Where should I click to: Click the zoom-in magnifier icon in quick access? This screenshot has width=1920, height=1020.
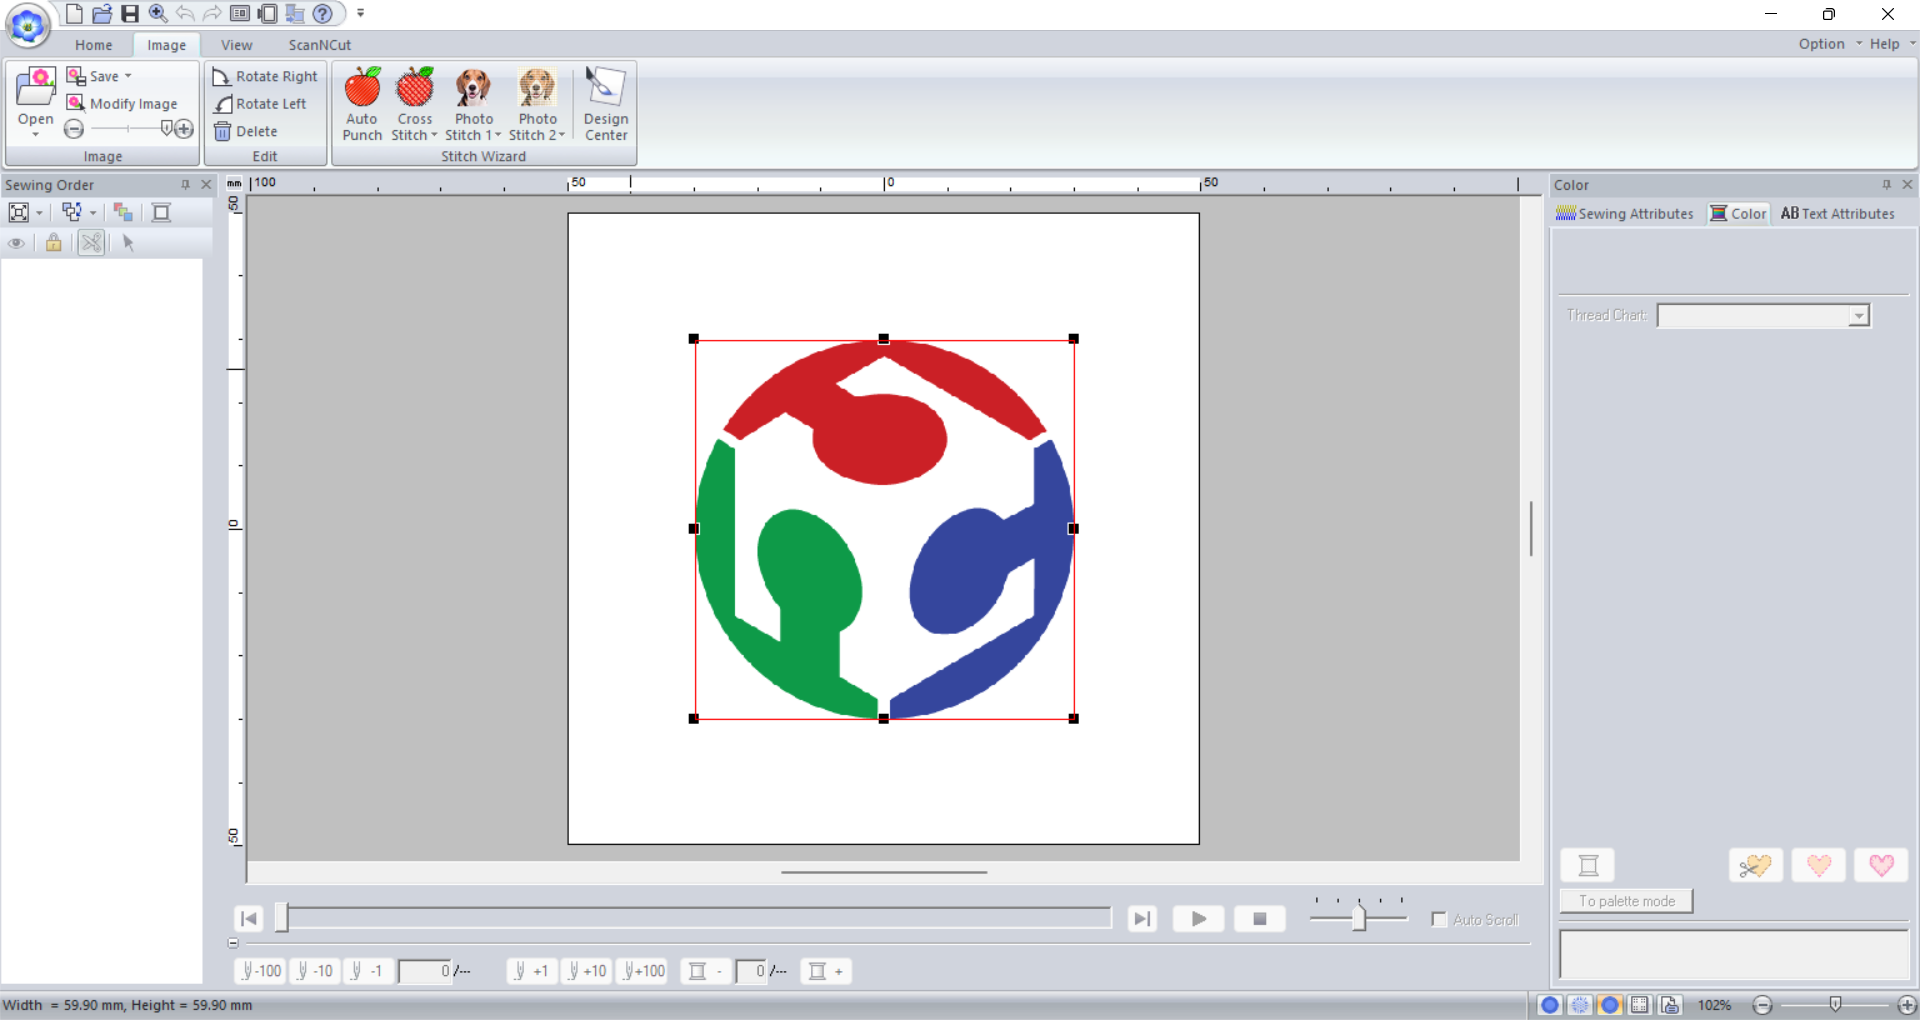[x=158, y=13]
